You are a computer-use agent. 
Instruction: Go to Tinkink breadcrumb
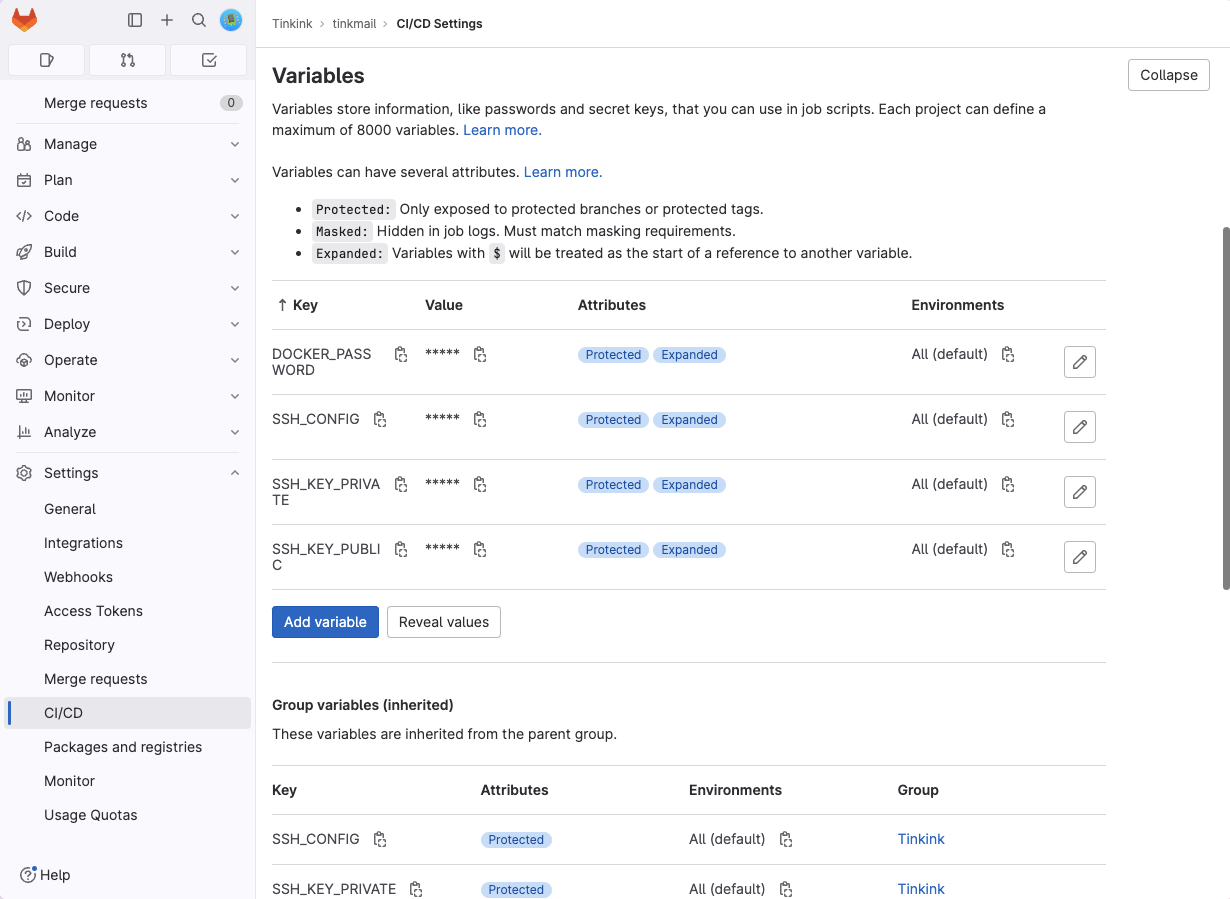point(292,23)
